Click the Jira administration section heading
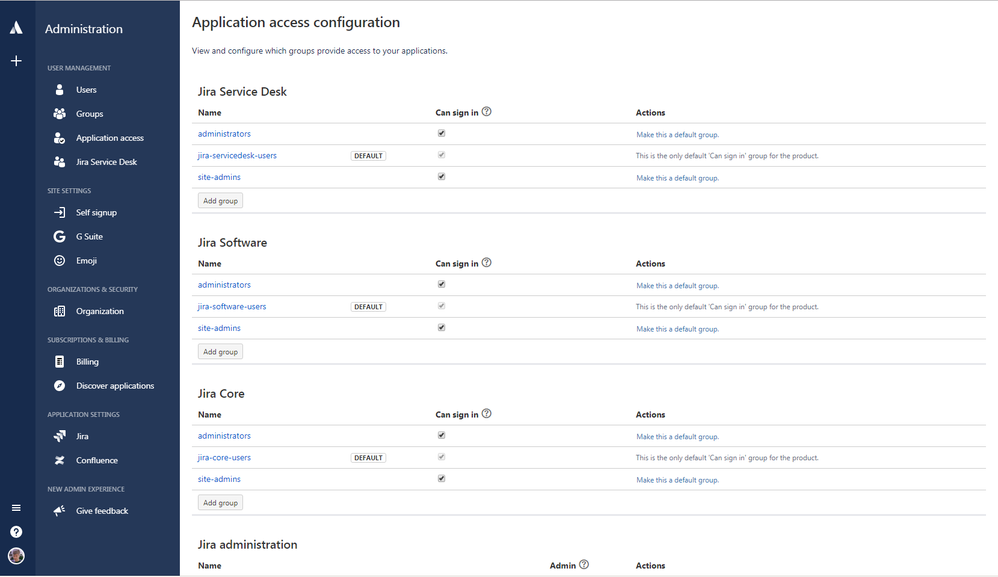The image size is (998, 577). tap(247, 545)
